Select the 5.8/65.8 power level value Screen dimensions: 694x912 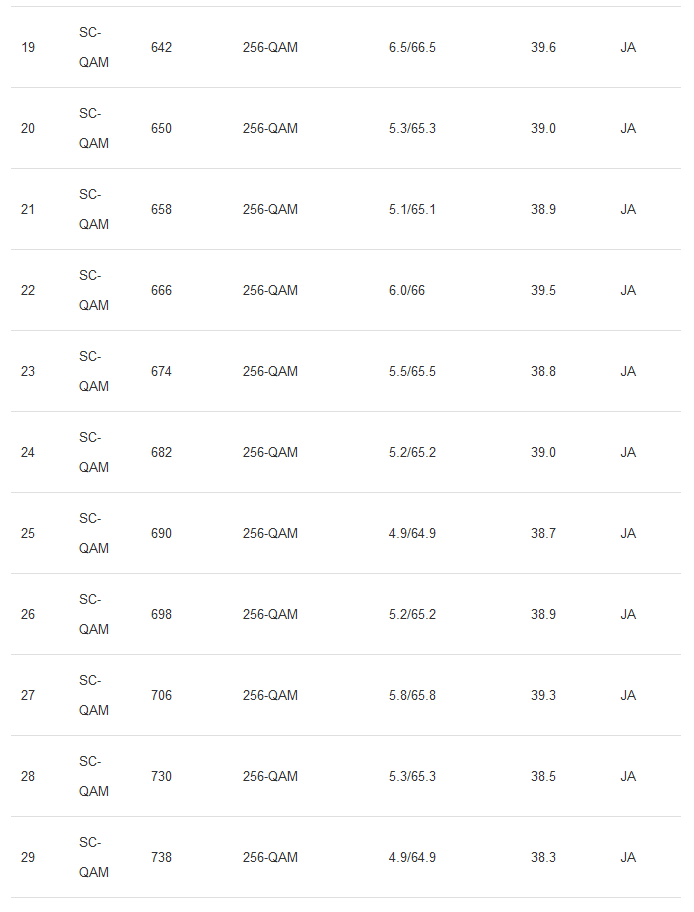click(x=412, y=695)
